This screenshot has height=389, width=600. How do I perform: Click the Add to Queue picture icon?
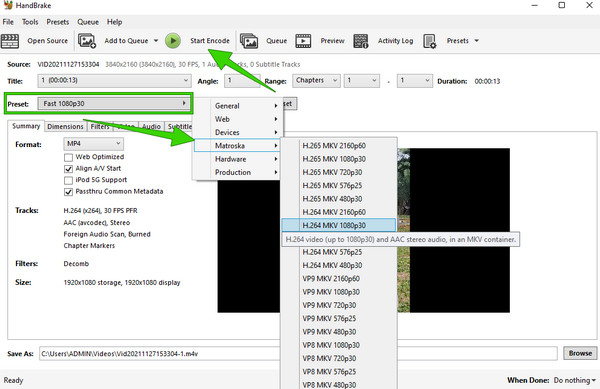[87, 41]
